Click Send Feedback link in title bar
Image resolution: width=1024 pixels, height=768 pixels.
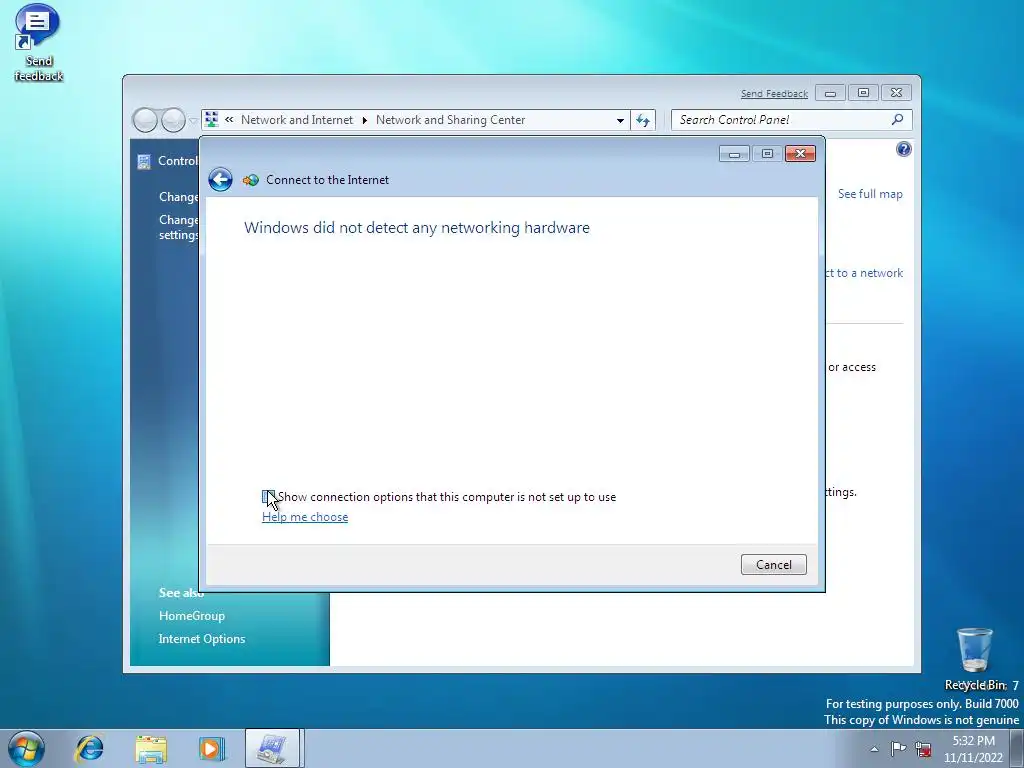pyautogui.click(x=774, y=94)
